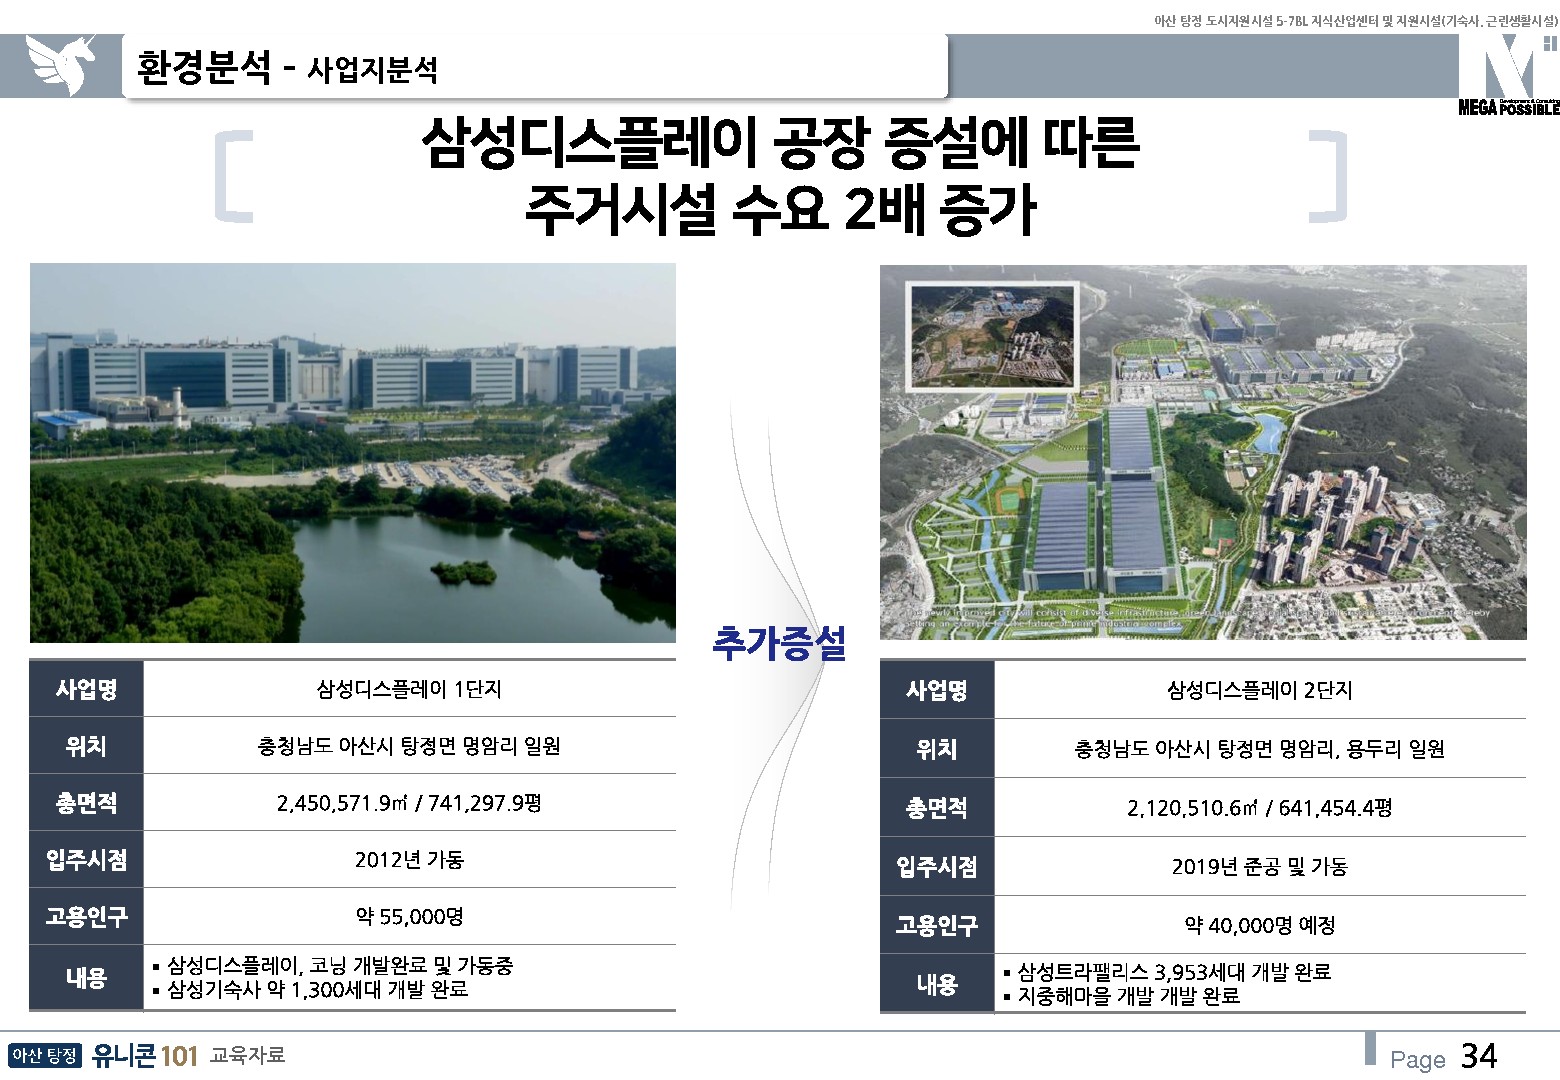Click the MEGA POSSIBLE logo

(x=1509, y=75)
